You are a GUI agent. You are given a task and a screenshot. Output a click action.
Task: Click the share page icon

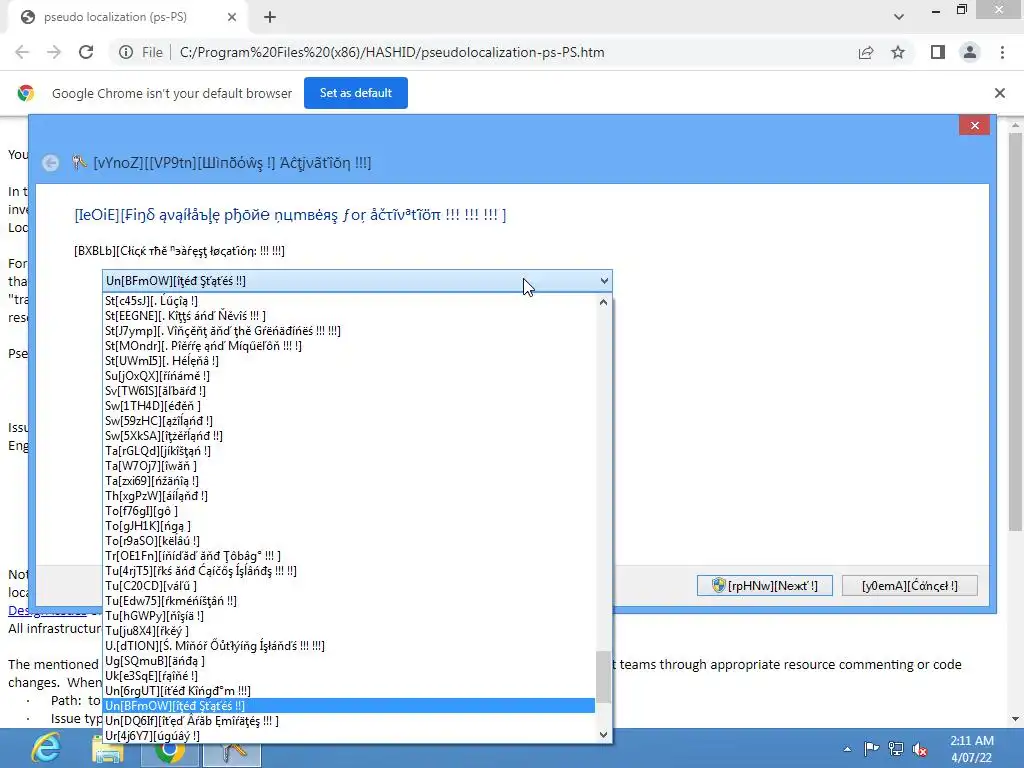(866, 52)
